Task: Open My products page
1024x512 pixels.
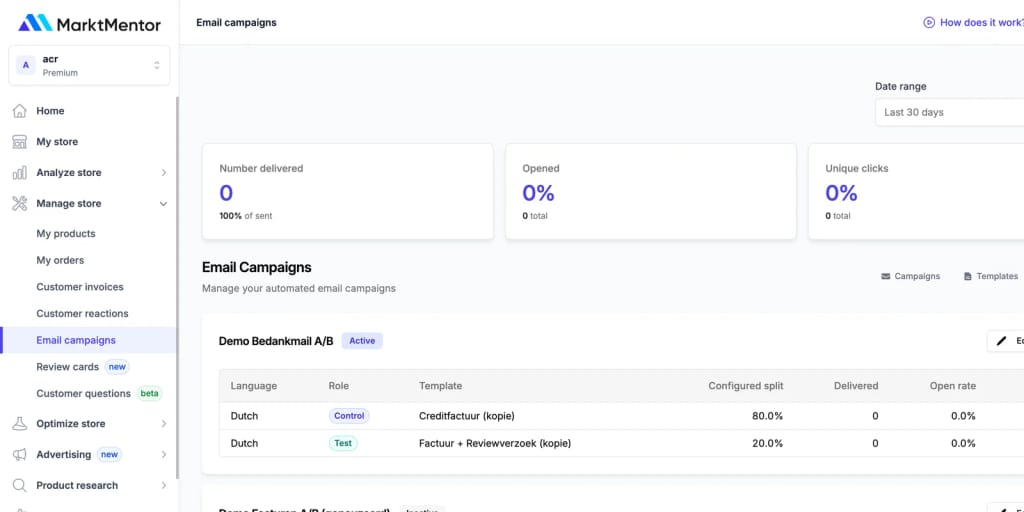Action: coord(66,234)
